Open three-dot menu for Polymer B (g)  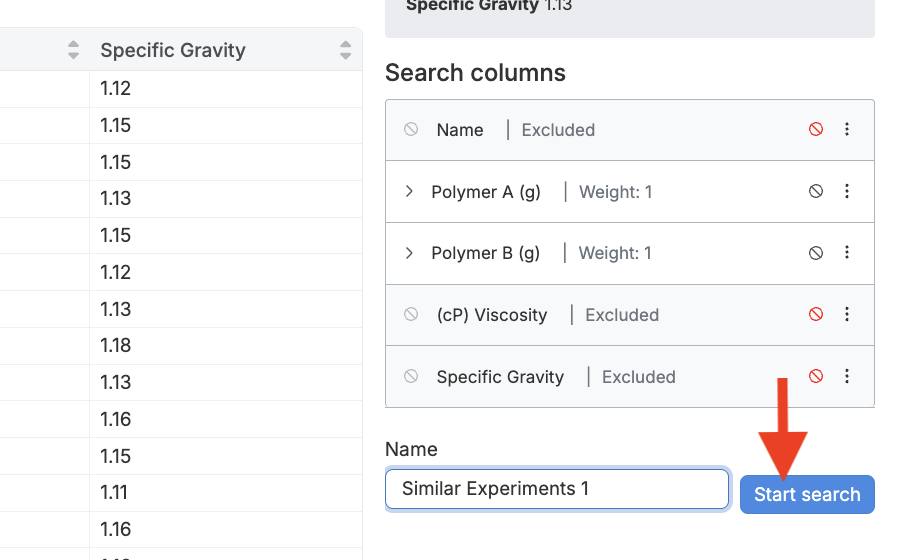847,254
